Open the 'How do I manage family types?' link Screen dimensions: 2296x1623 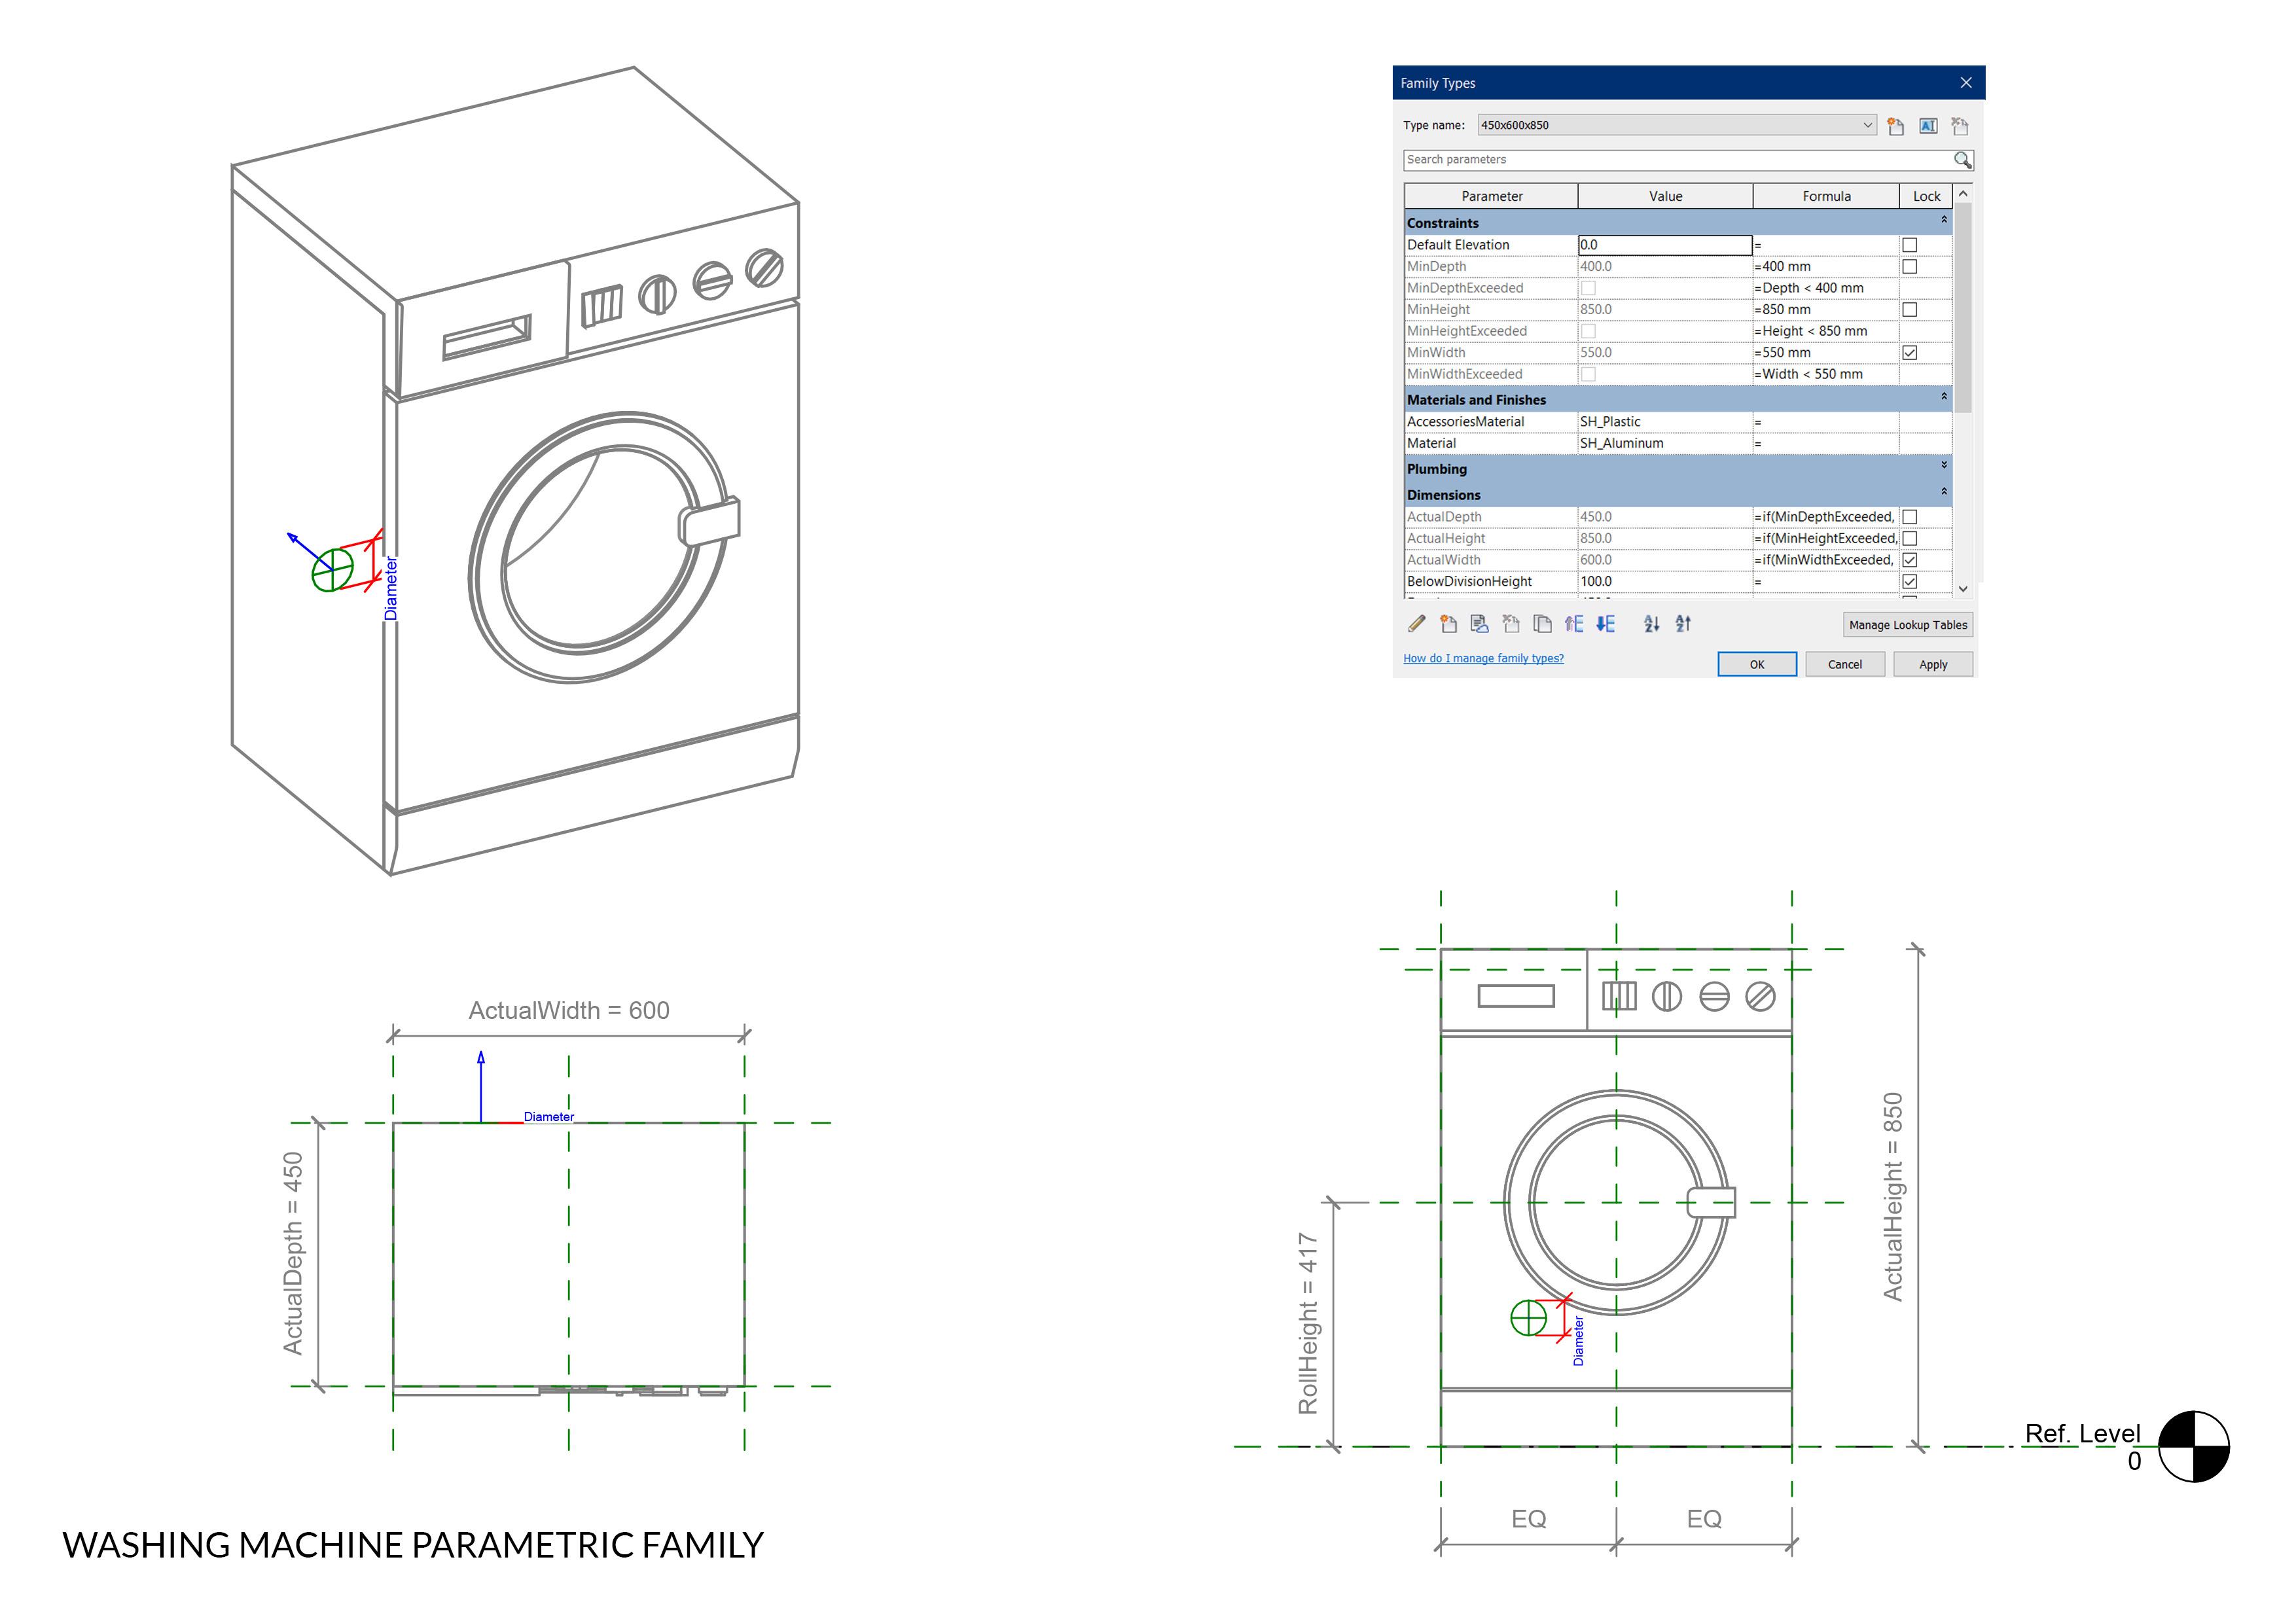pos(1483,658)
